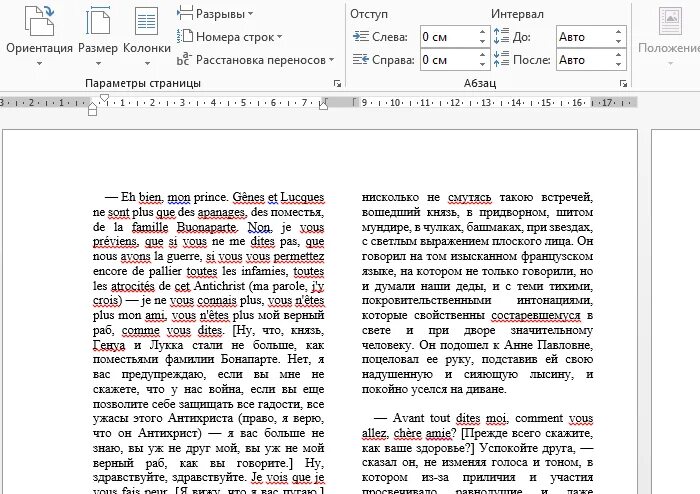Click the Номера строк line numbers icon
The height and width of the screenshot is (494, 700).
(185, 37)
